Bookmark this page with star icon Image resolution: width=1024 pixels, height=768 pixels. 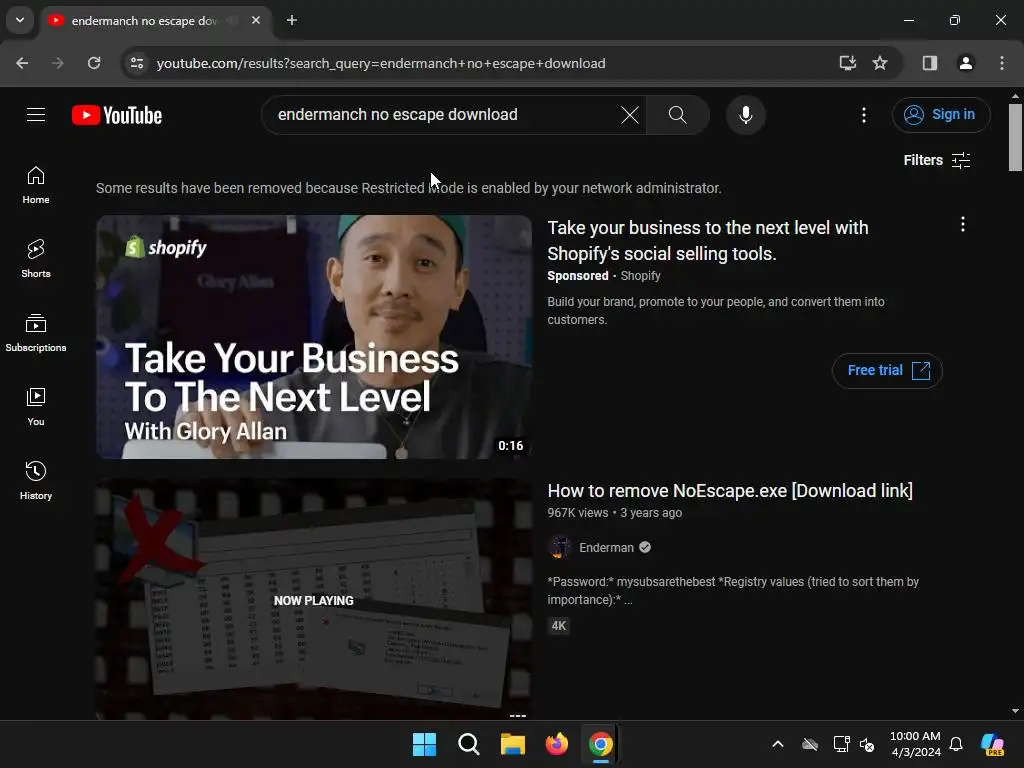click(880, 63)
